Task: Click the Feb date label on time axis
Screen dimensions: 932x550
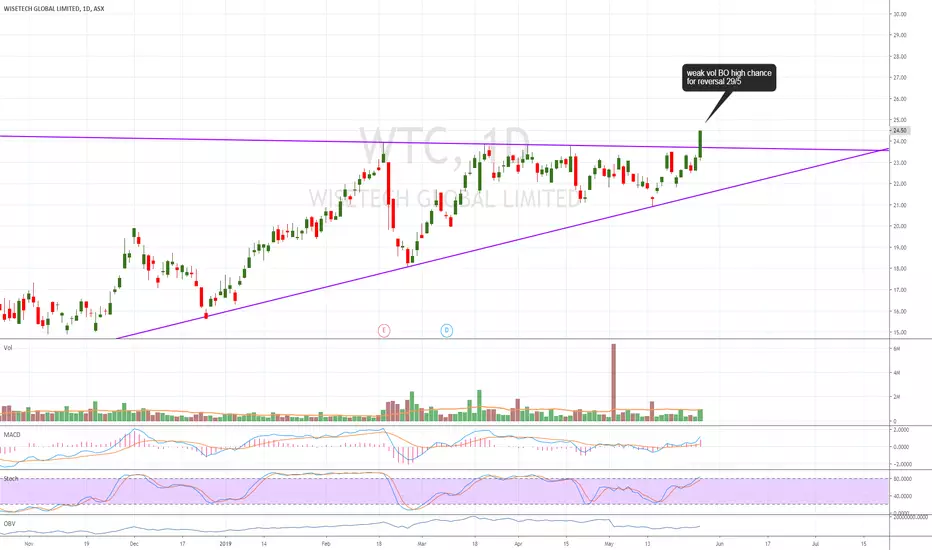Action: [x=325, y=543]
